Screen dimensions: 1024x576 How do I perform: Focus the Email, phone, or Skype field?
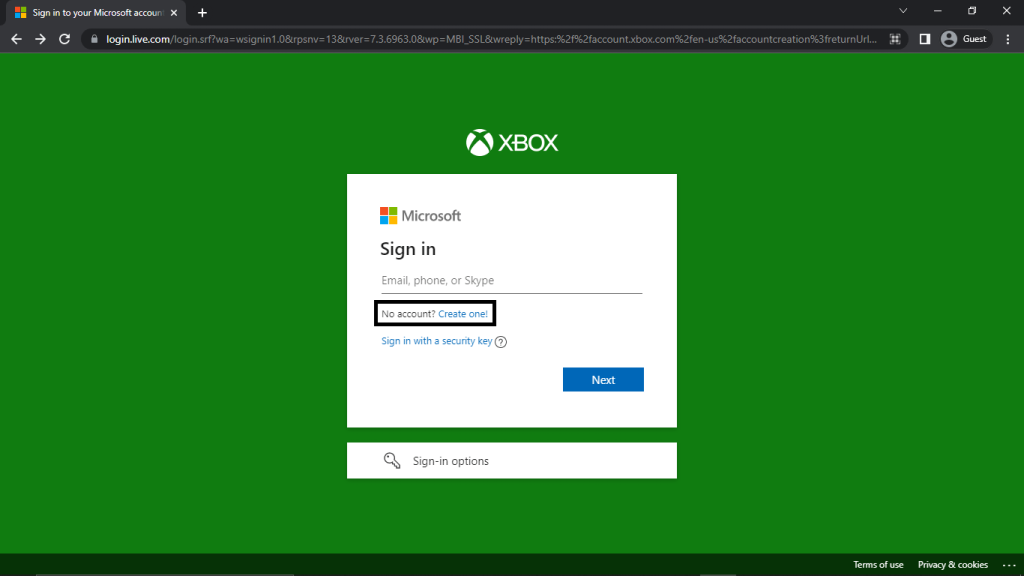(511, 281)
